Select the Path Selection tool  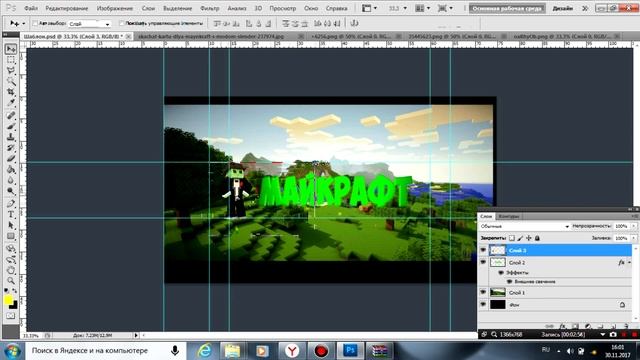click(x=11, y=225)
